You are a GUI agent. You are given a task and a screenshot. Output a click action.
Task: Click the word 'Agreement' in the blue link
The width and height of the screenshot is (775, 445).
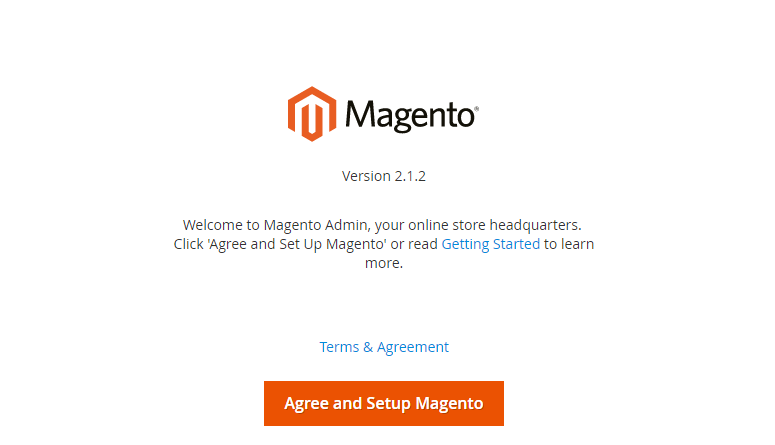tap(413, 347)
